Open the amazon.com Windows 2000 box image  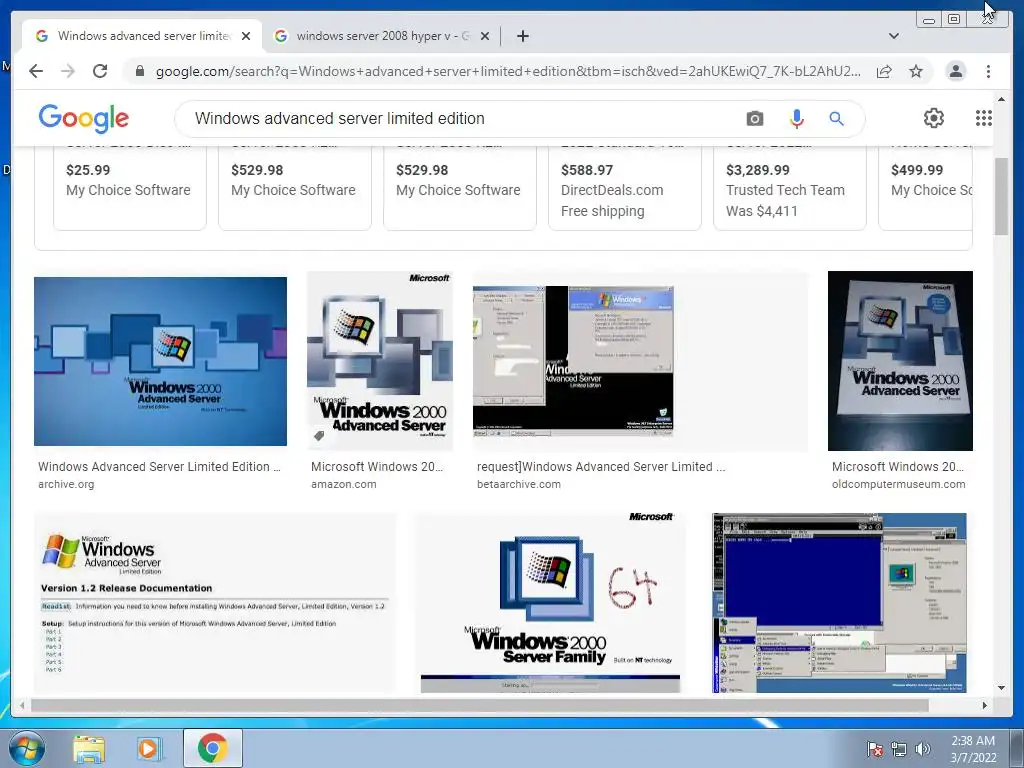coord(379,361)
